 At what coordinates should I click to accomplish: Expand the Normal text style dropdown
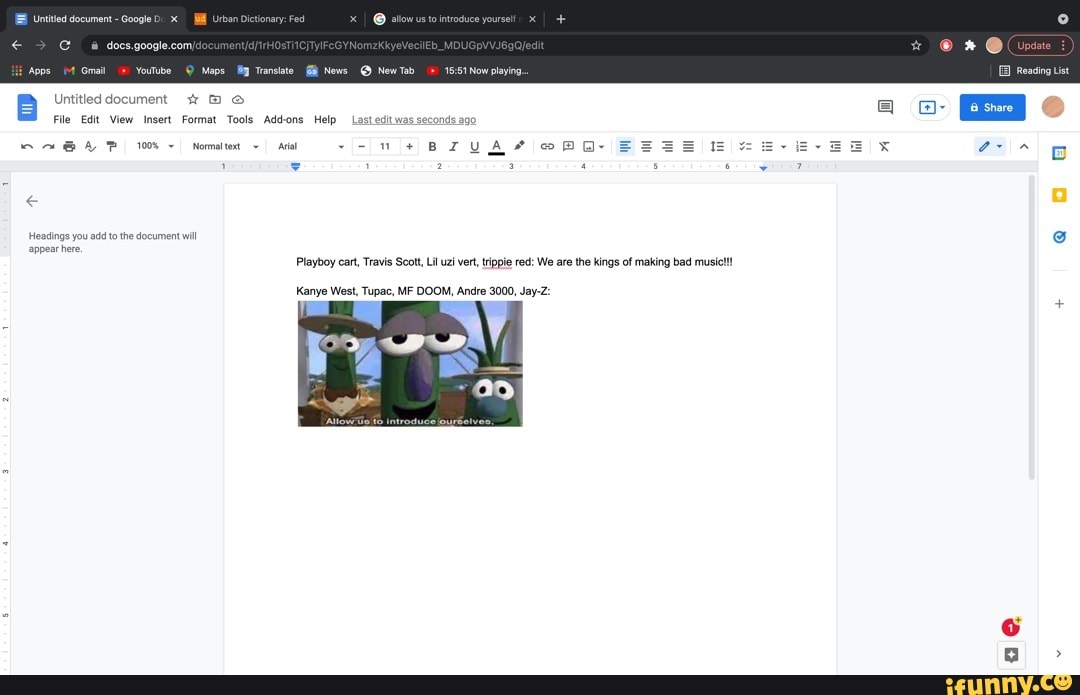225,146
